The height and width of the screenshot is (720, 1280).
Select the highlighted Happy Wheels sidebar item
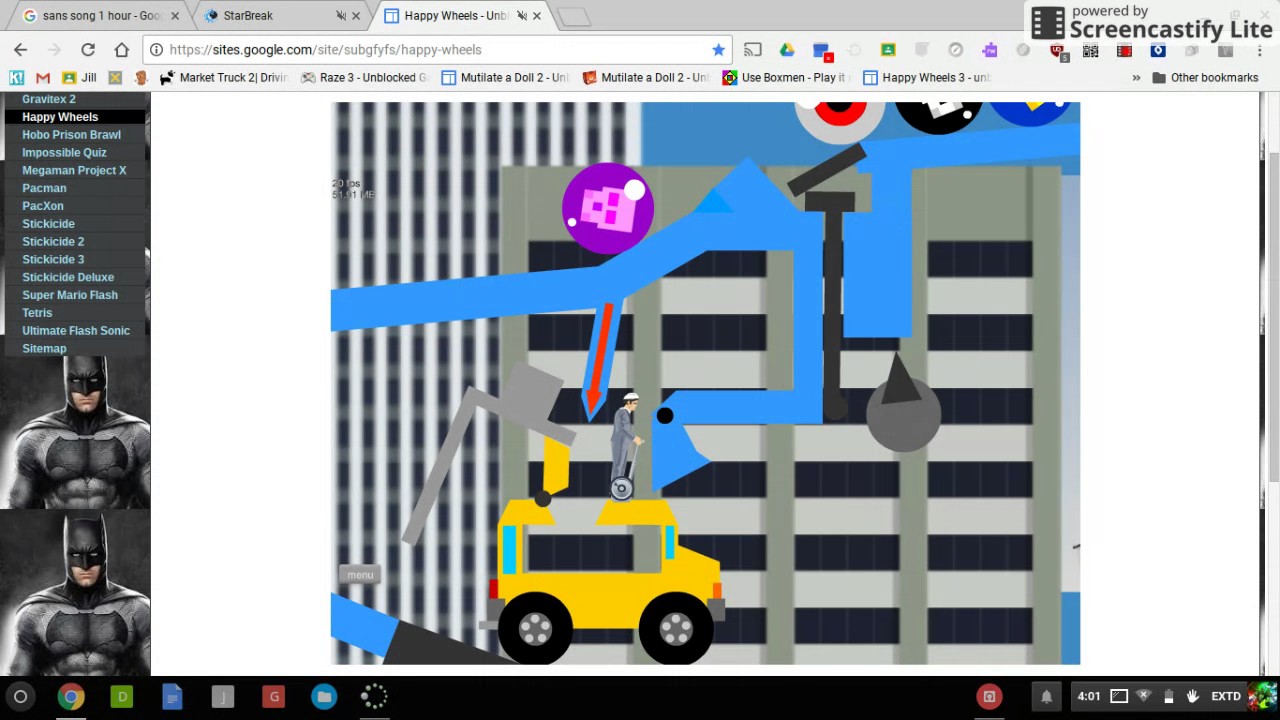point(75,117)
